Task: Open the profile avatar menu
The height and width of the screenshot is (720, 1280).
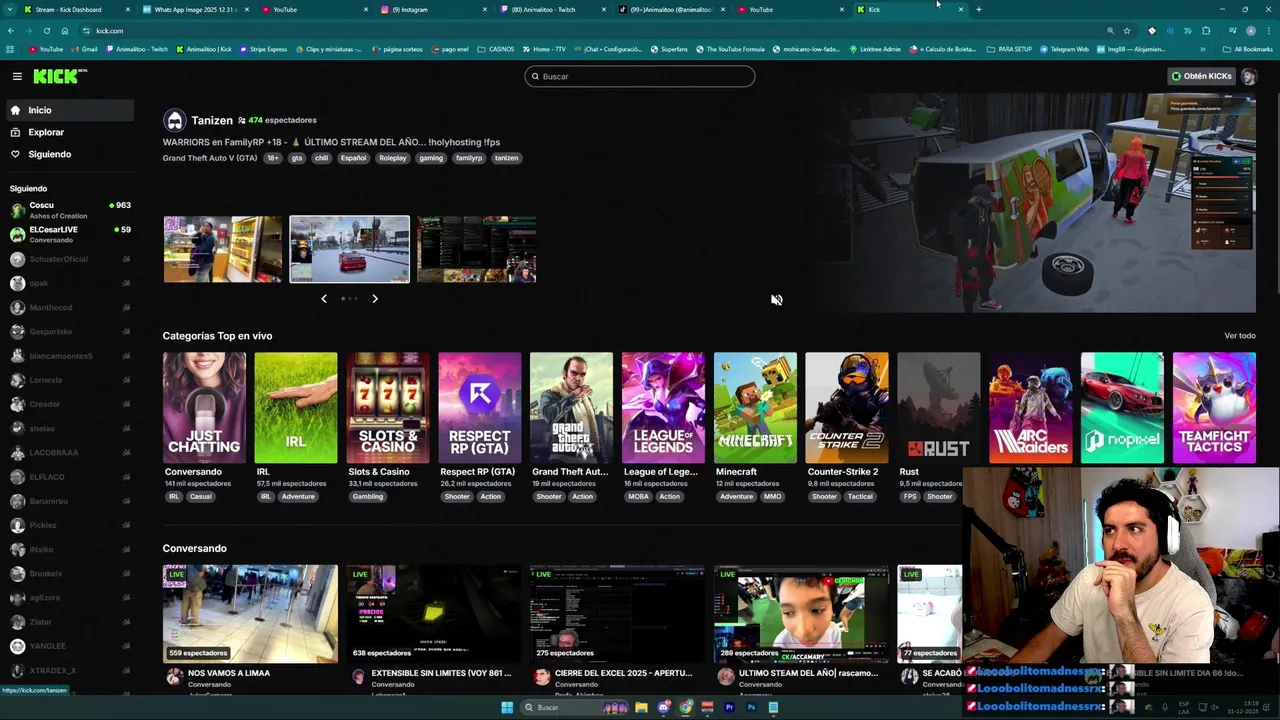Action: coord(1248,76)
